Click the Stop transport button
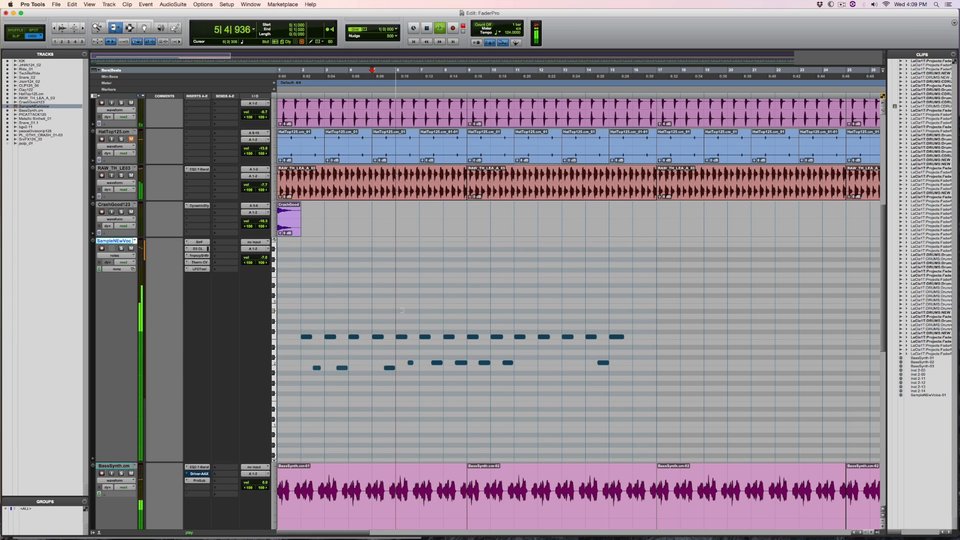Viewport: 960px width, 540px height. [x=427, y=28]
